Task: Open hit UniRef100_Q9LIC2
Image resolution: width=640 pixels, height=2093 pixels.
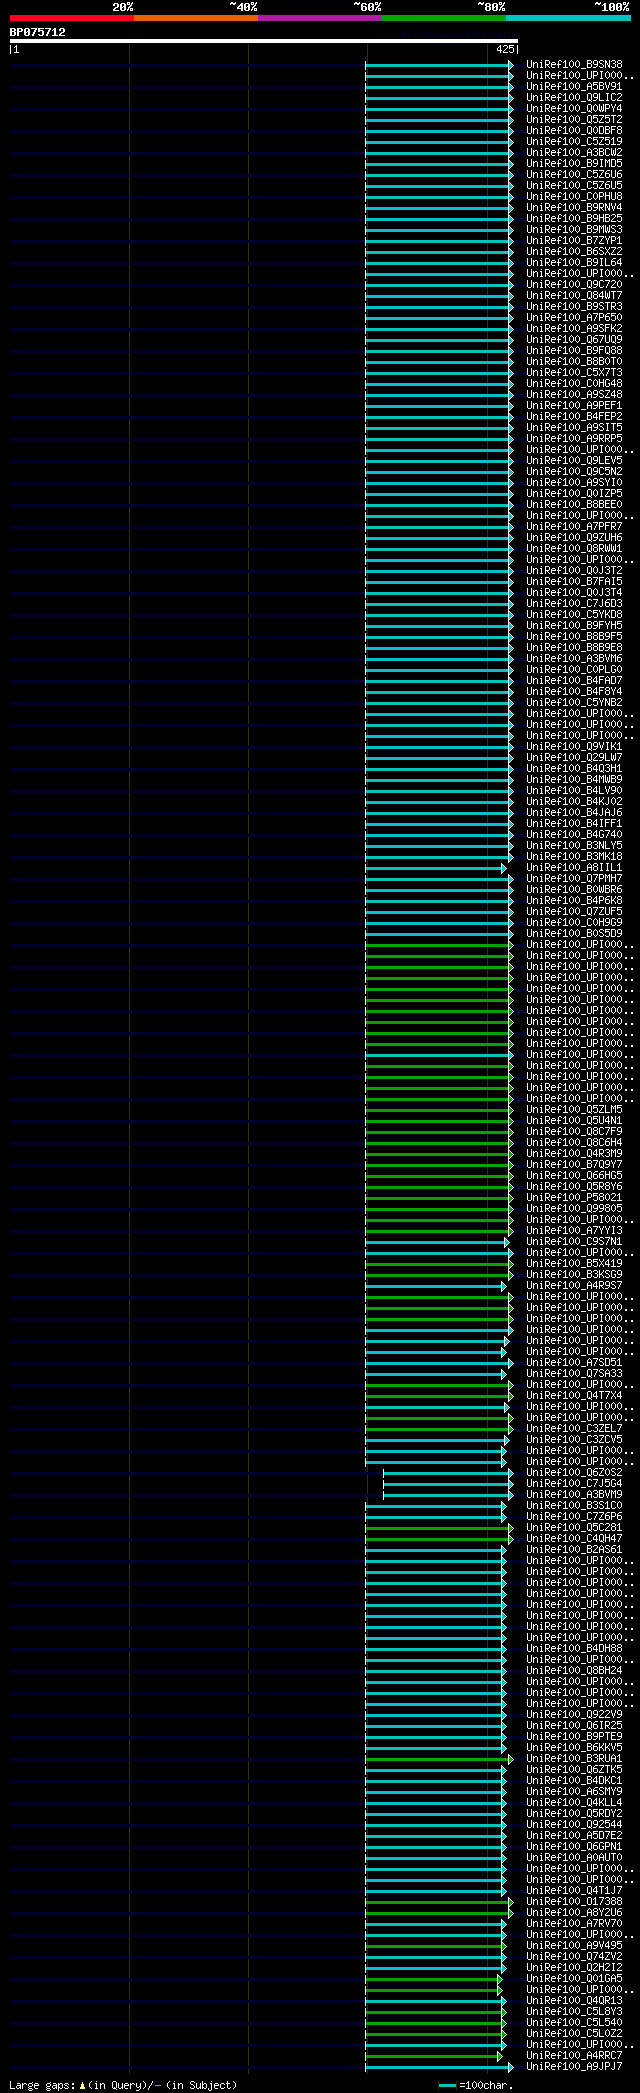Action: click(574, 98)
